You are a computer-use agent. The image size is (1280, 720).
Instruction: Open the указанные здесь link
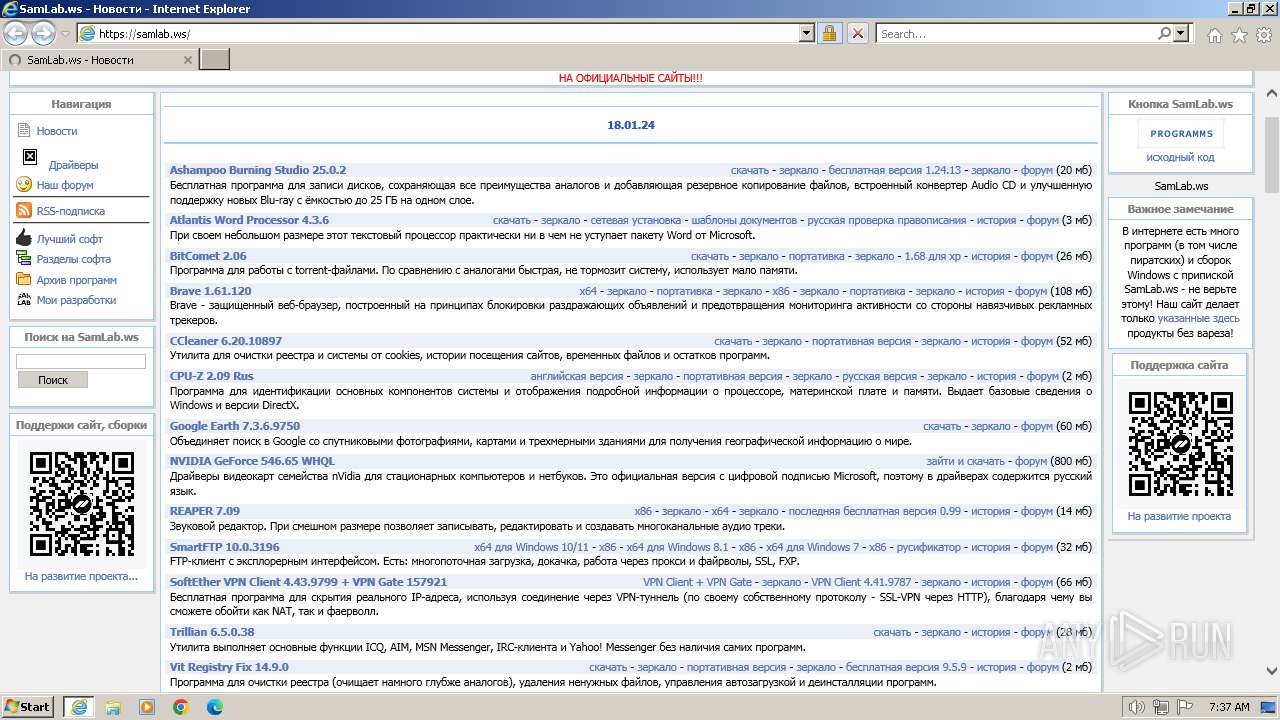click(1198, 318)
